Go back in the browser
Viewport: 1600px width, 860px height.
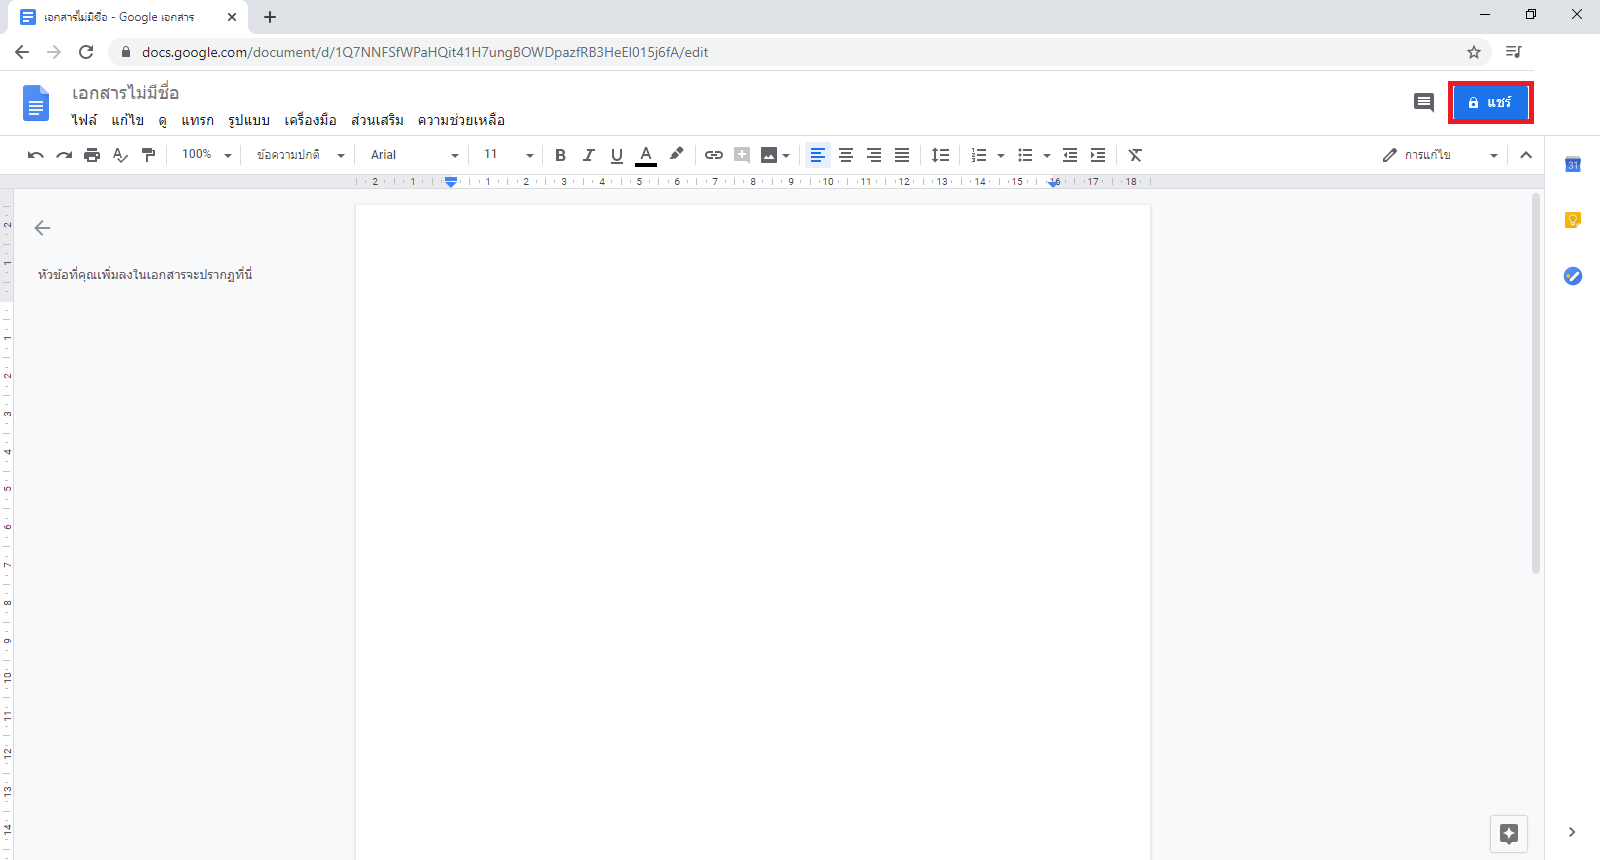[22, 52]
